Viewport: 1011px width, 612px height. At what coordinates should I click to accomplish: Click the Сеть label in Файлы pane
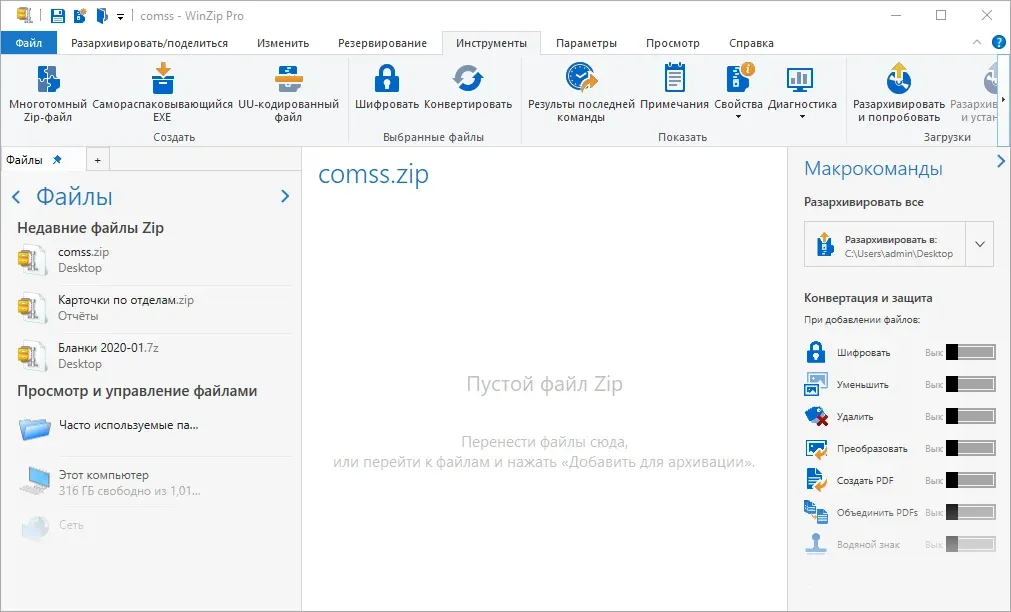[x=71, y=525]
